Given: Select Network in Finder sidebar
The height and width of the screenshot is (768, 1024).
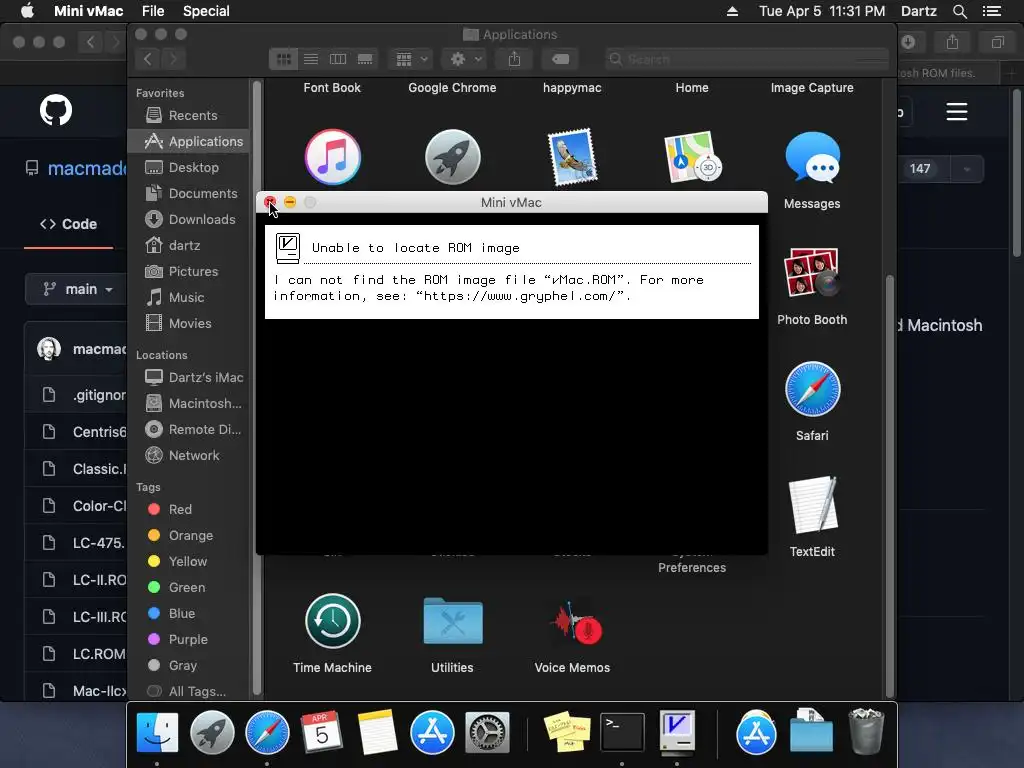Looking at the screenshot, I should point(189,455).
